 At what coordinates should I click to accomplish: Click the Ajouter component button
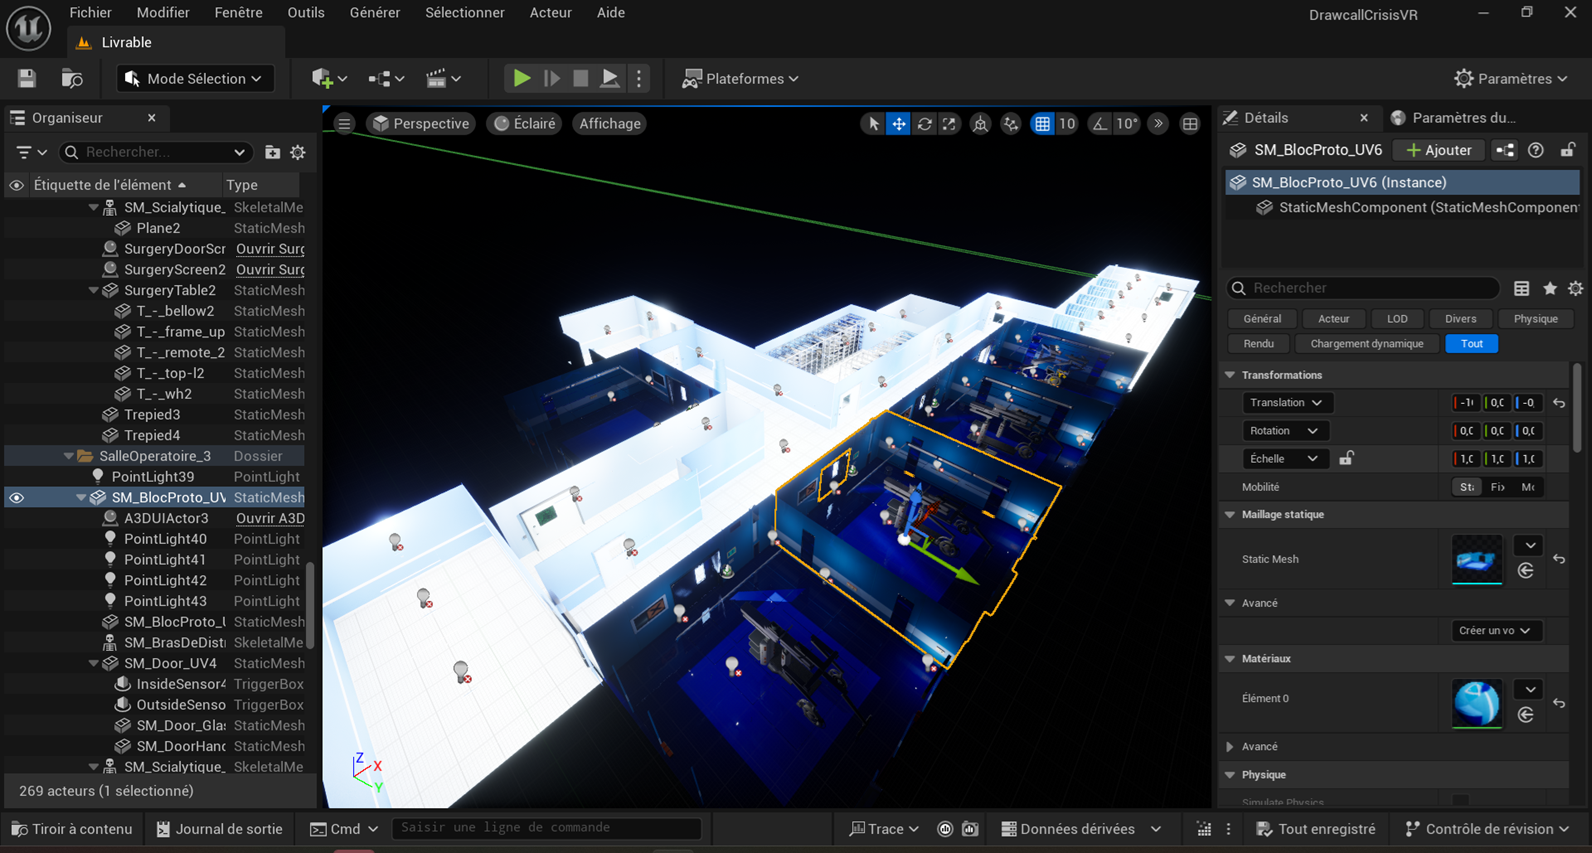click(1438, 150)
